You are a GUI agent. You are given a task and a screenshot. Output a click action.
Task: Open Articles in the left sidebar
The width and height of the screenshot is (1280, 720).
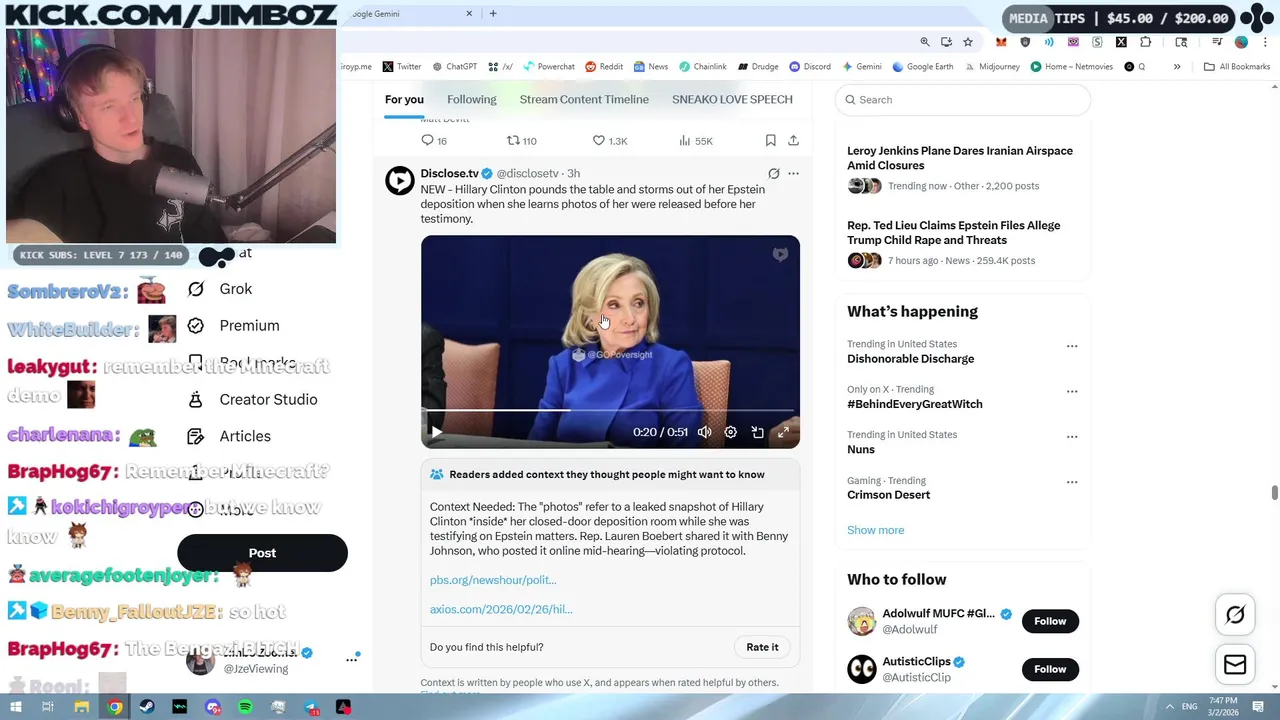(230, 436)
